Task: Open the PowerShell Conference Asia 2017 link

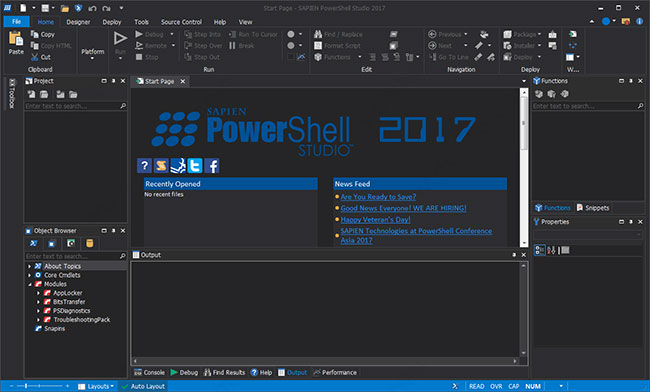Action: click(x=416, y=235)
